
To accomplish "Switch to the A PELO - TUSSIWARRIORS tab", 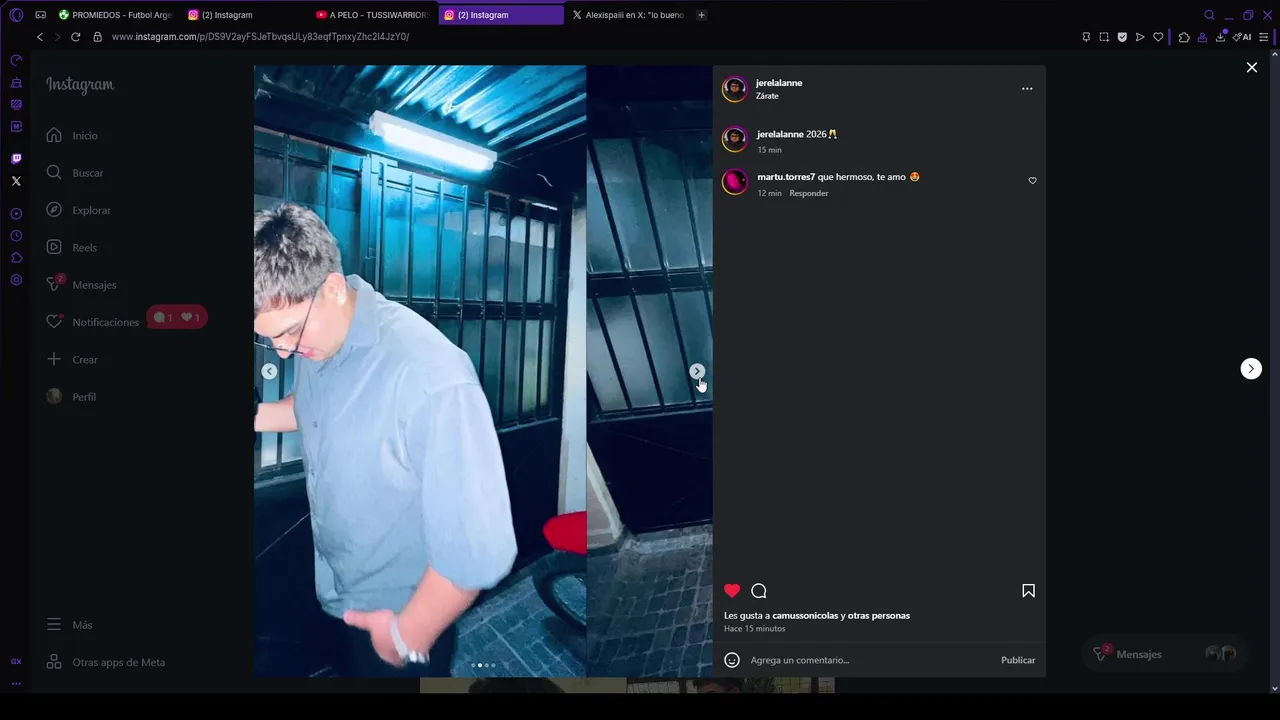I will tap(372, 15).
